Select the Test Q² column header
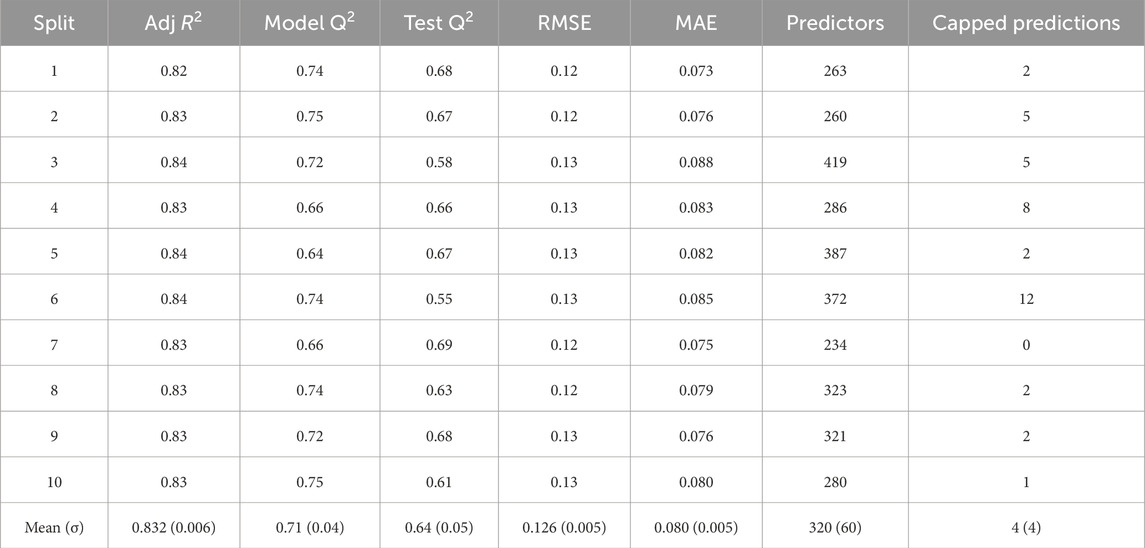 (x=436, y=23)
